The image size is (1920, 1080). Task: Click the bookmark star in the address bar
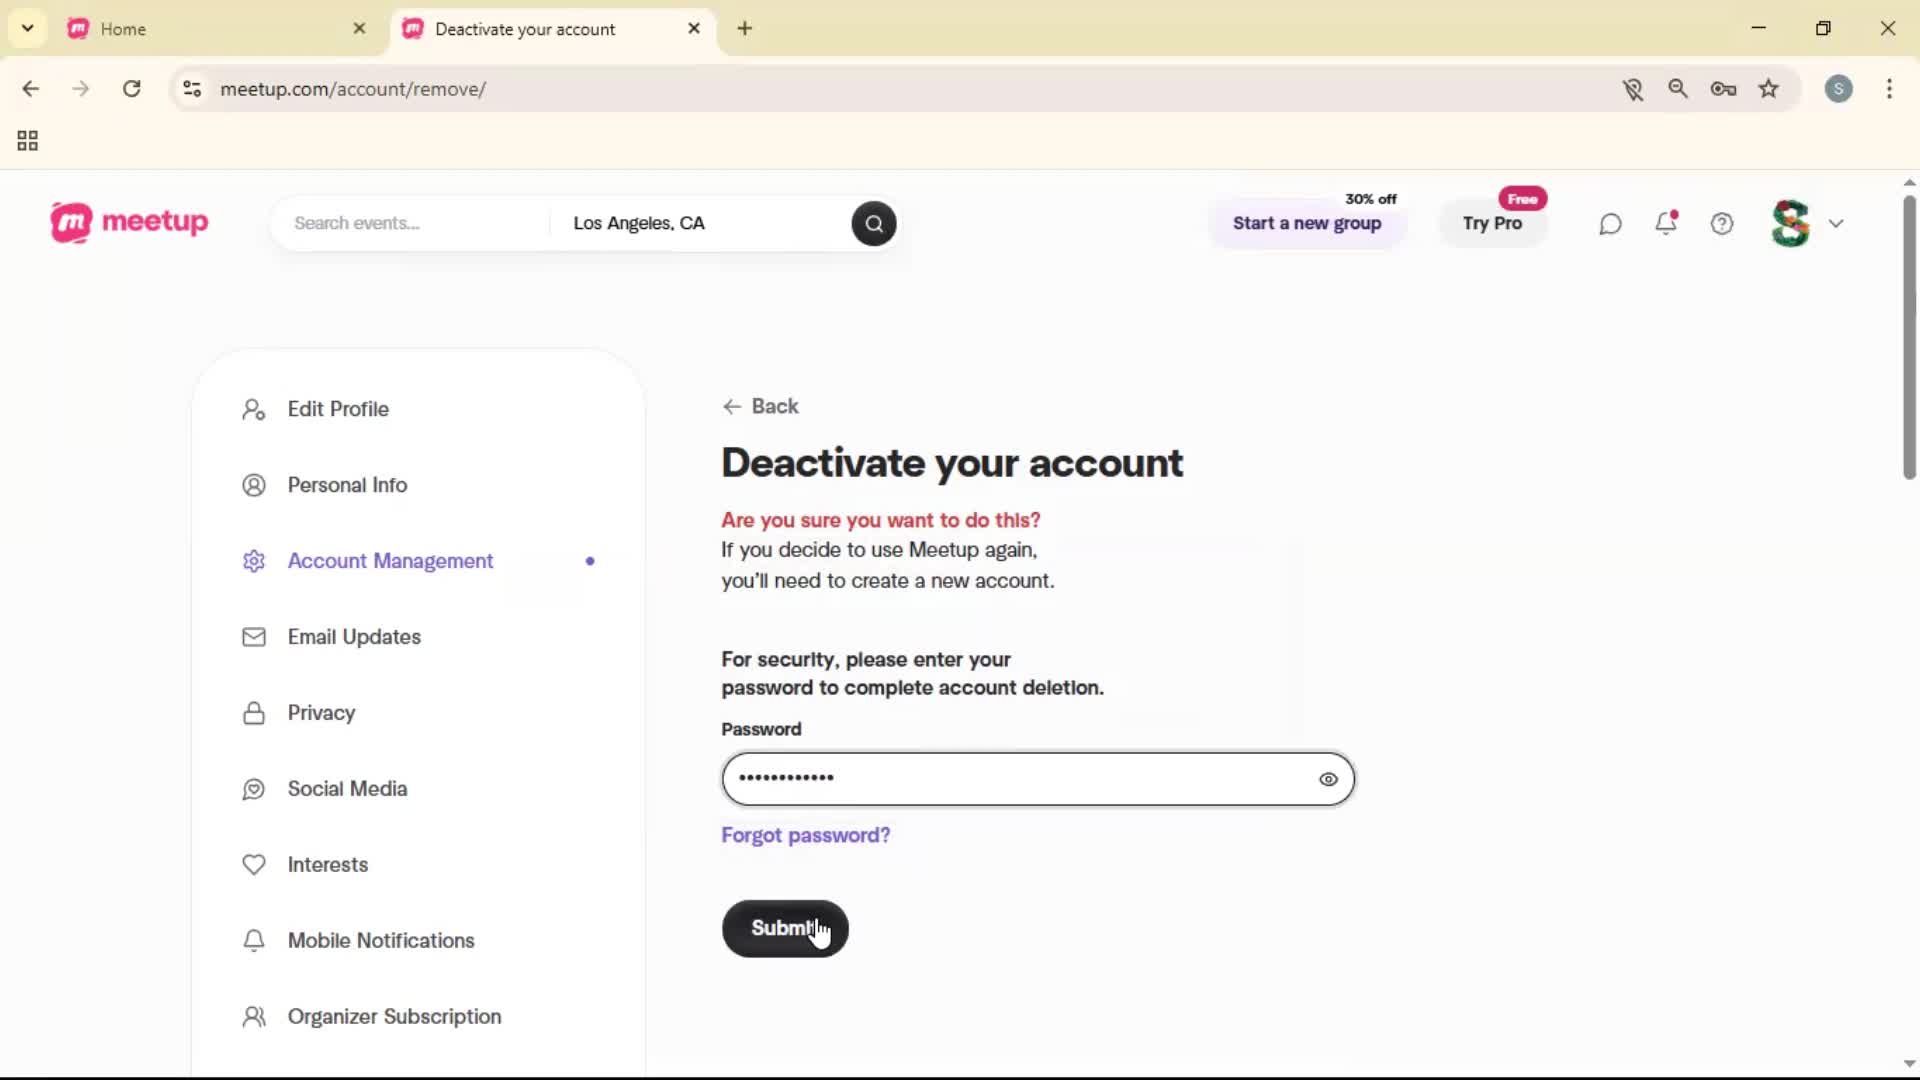coord(1769,89)
